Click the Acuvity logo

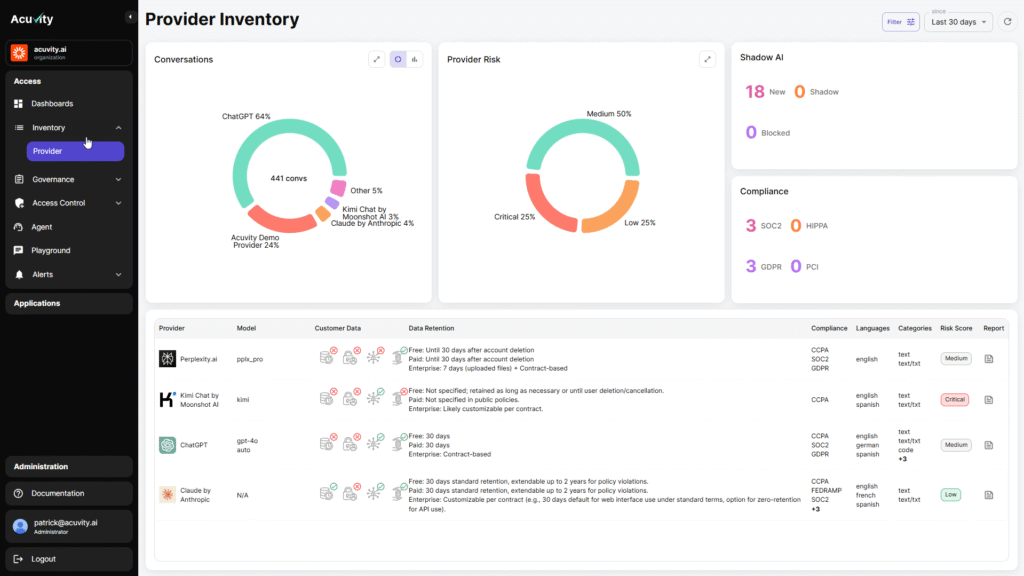(x=32, y=19)
